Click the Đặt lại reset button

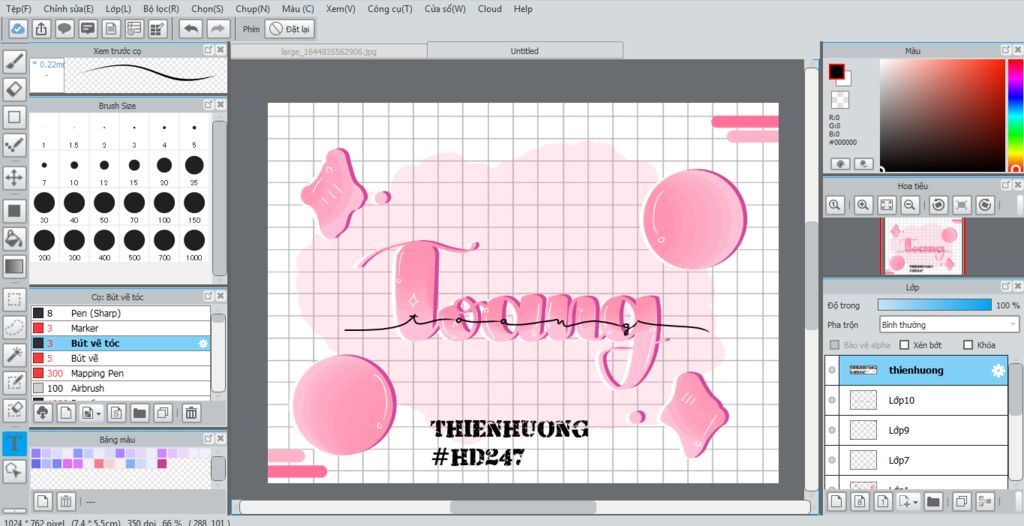290,29
